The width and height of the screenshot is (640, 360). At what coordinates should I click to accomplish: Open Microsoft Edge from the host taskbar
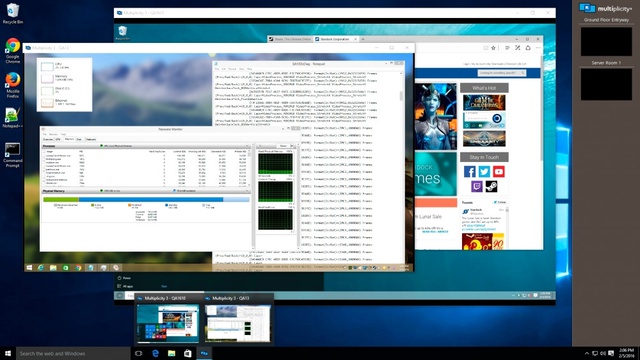(155, 353)
